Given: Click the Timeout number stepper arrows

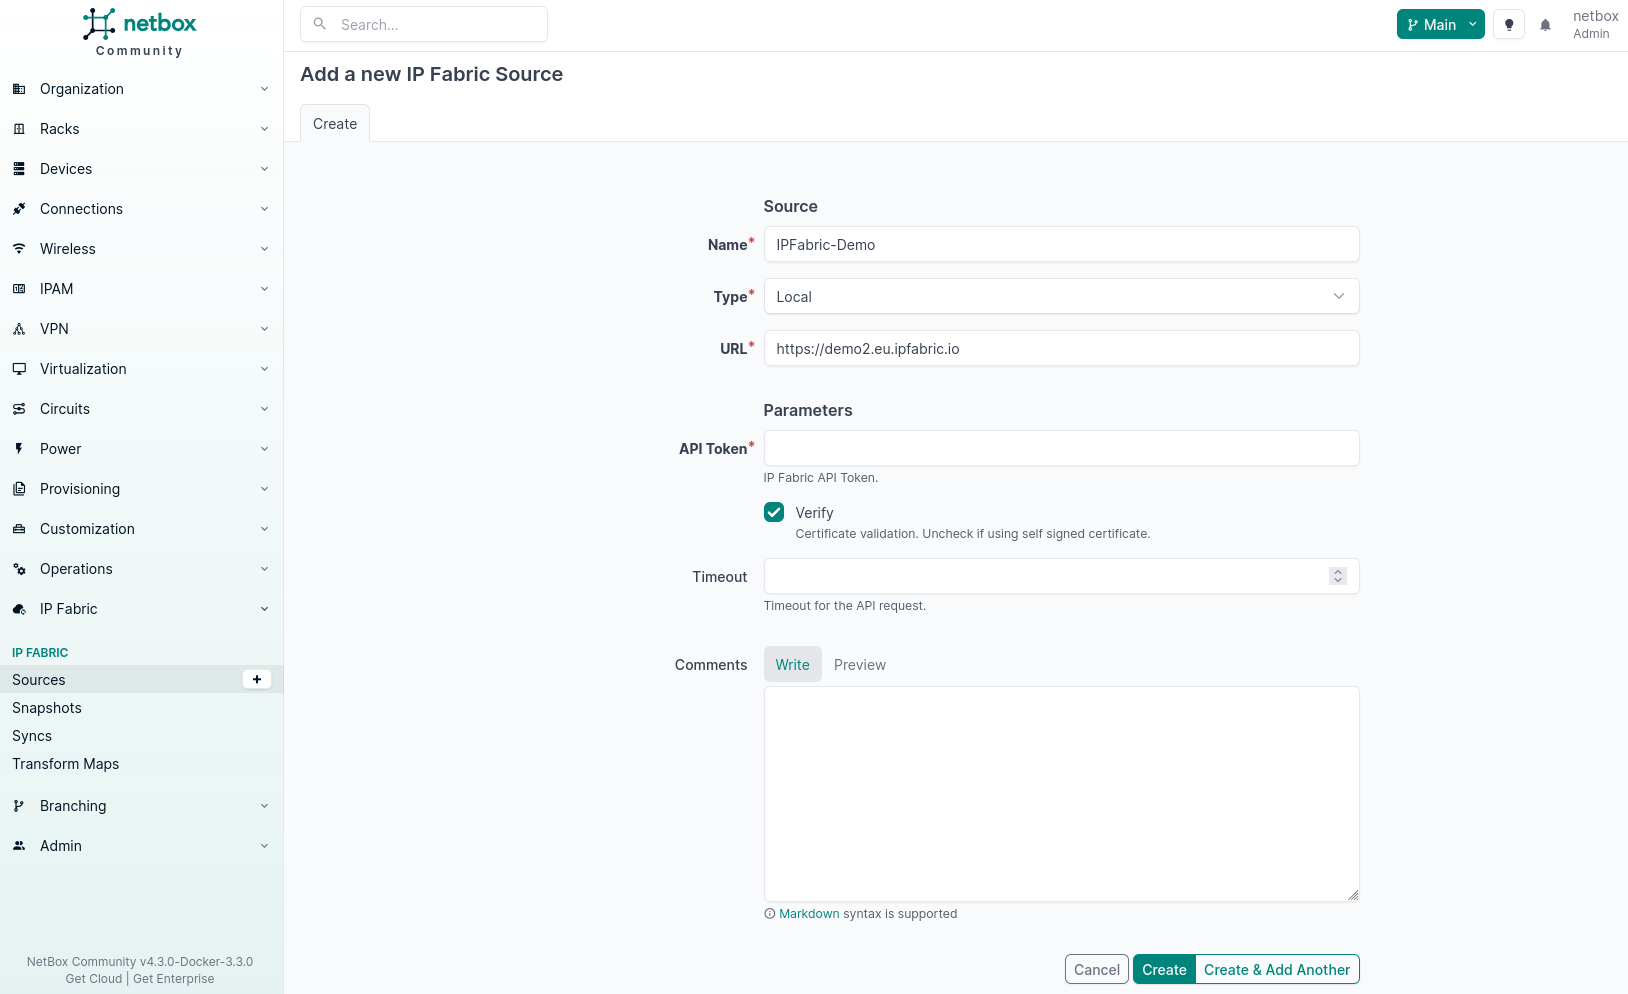Looking at the screenshot, I should [x=1337, y=576].
